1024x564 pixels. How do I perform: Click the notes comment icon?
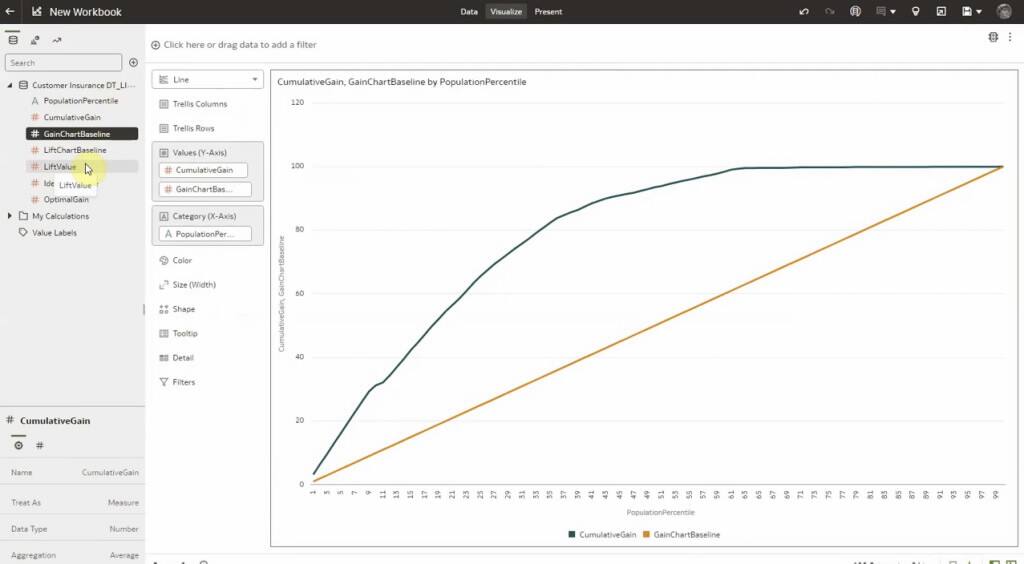[x=881, y=11]
